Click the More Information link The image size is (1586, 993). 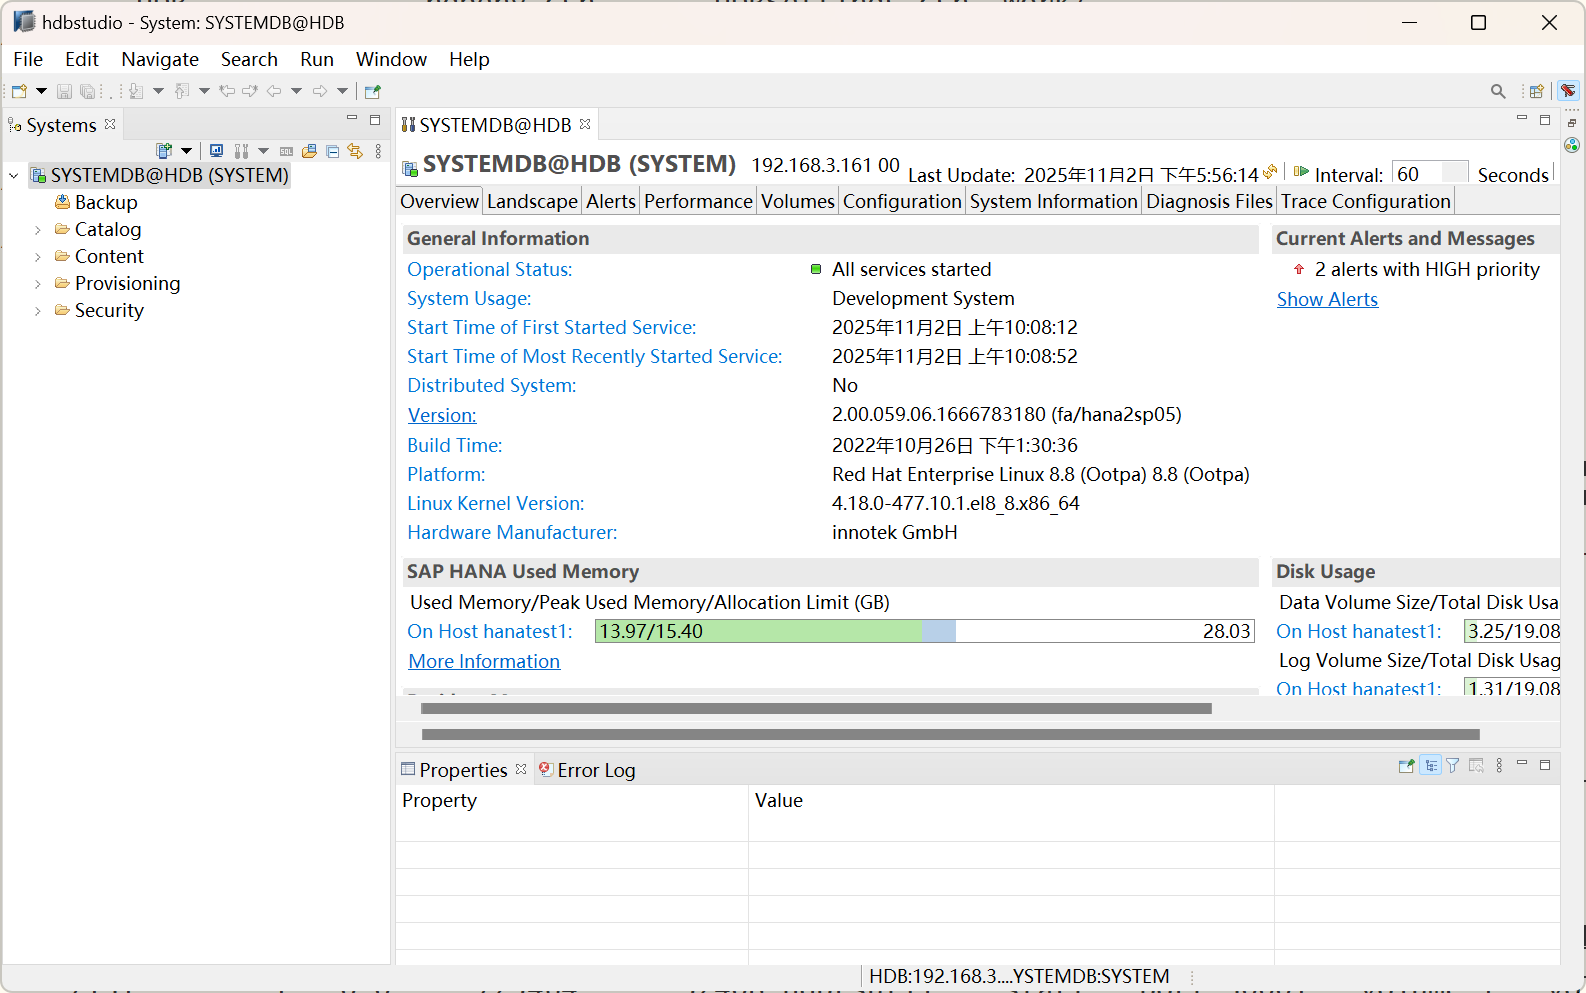click(x=484, y=661)
